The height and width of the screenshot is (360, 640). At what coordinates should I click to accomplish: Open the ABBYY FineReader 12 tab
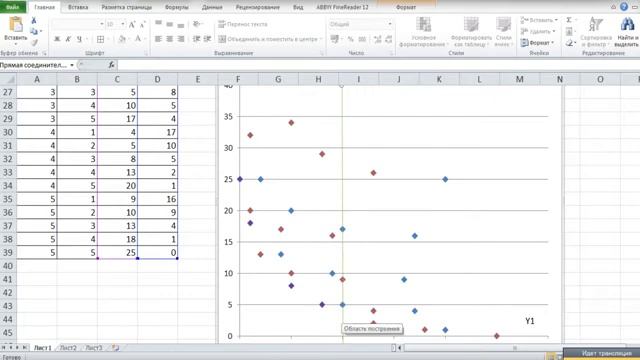[342, 7]
